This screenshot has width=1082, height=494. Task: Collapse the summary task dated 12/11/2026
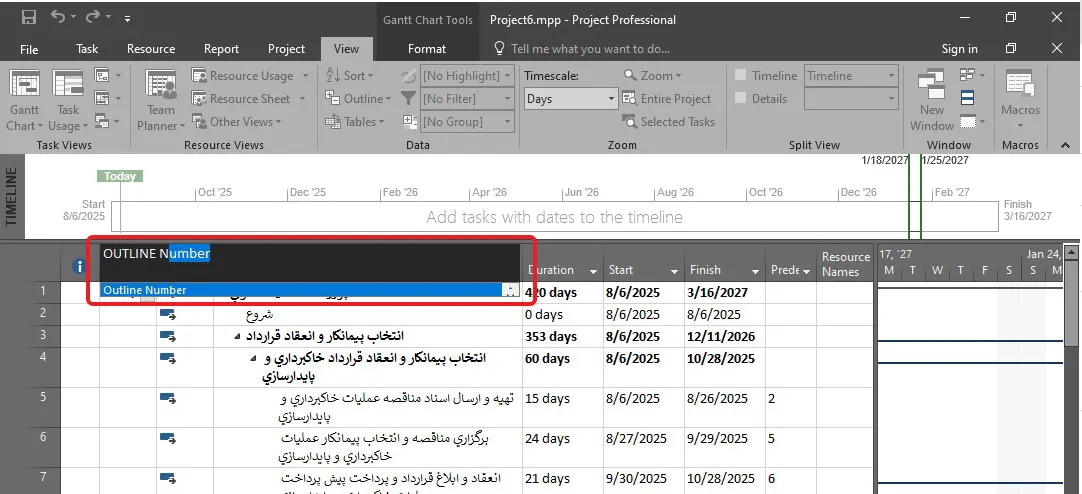[x=237, y=337]
